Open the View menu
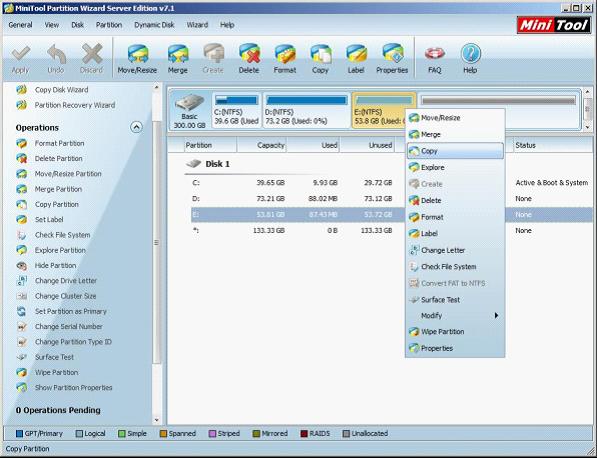 point(52,25)
